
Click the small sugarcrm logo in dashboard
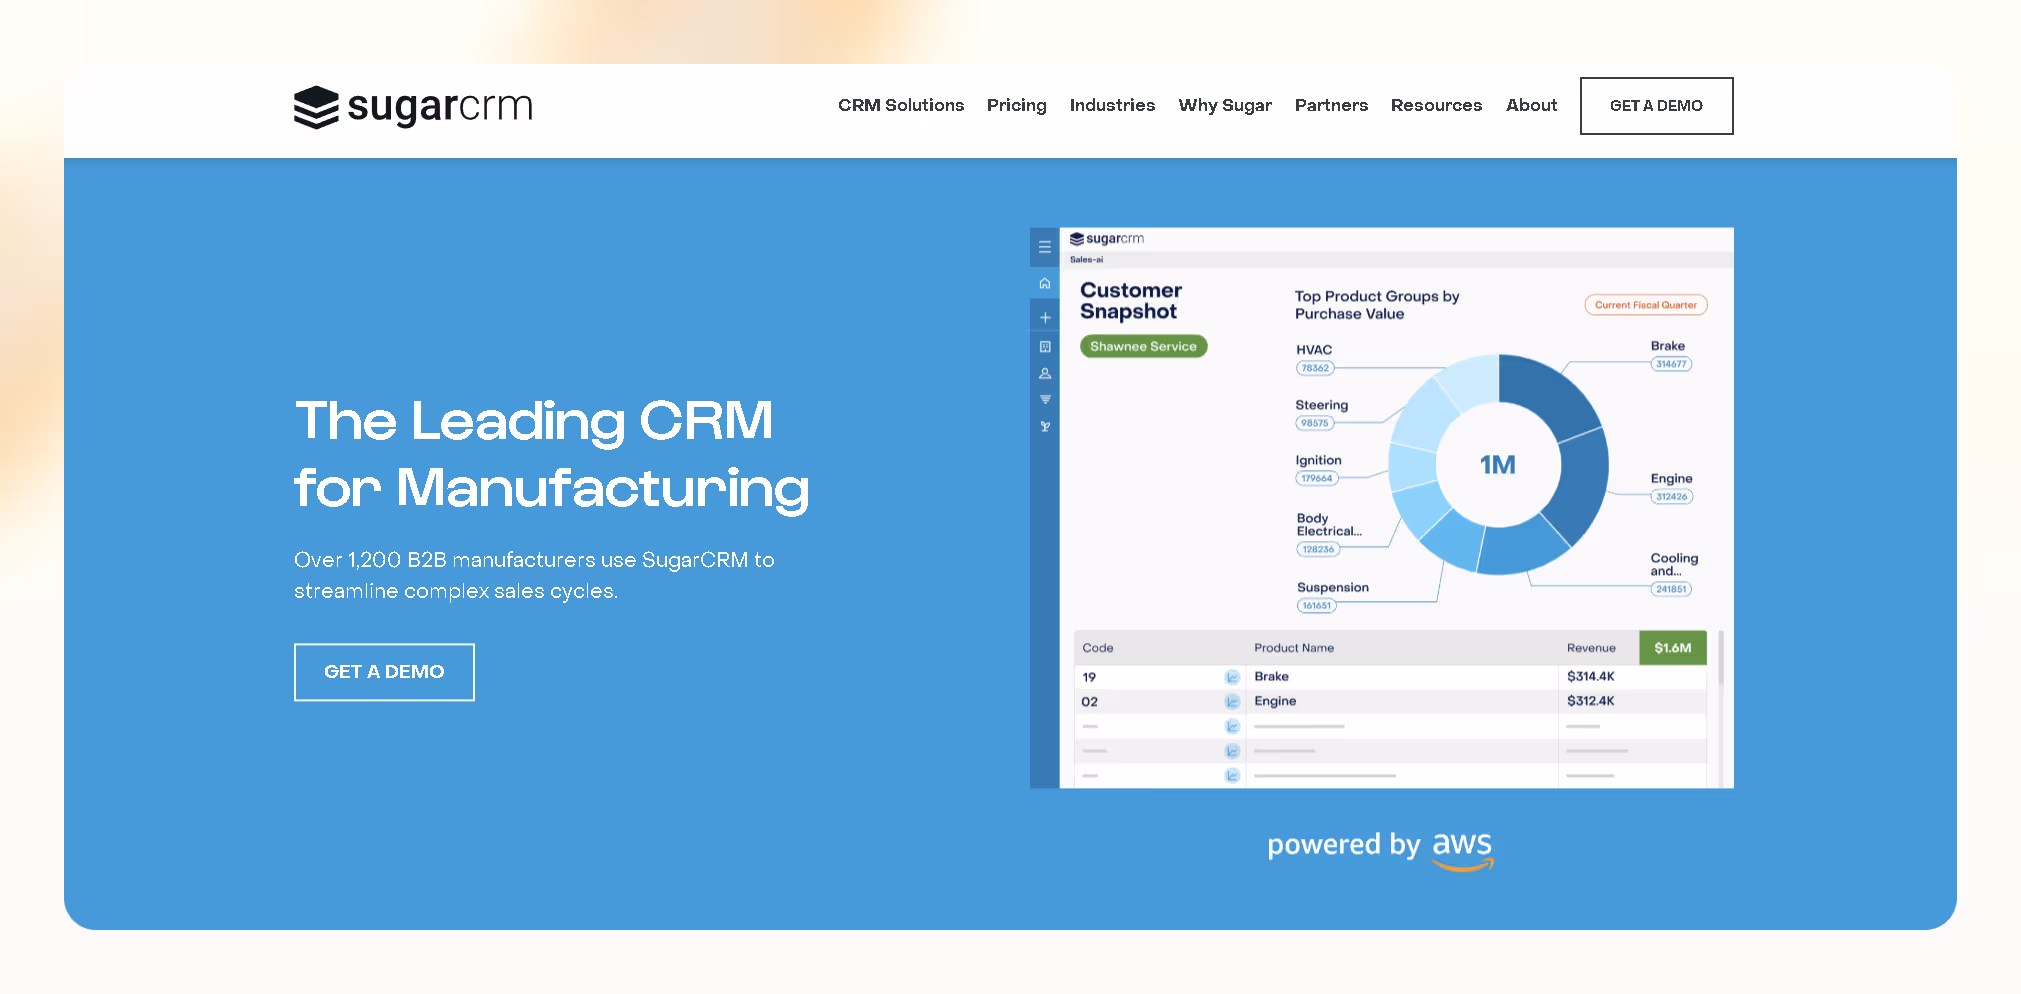pos(1106,239)
